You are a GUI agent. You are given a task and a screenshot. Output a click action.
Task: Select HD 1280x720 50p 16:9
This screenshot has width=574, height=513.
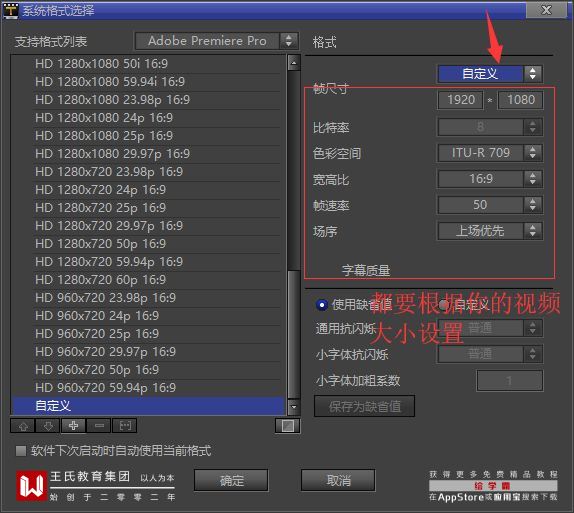(x=148, y=244)
